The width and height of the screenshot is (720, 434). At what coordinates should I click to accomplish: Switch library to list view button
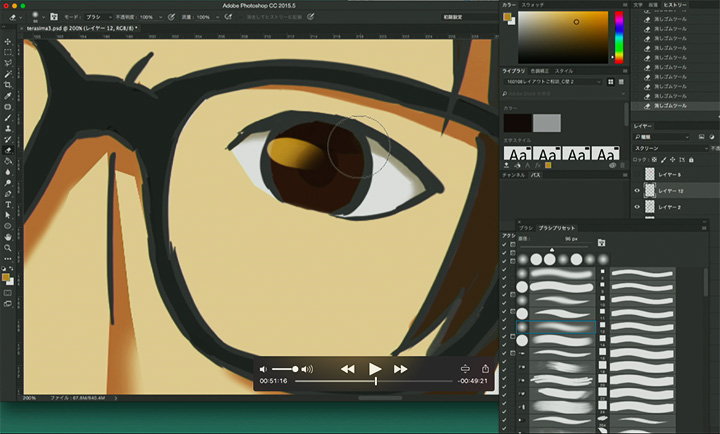[621, 82]
